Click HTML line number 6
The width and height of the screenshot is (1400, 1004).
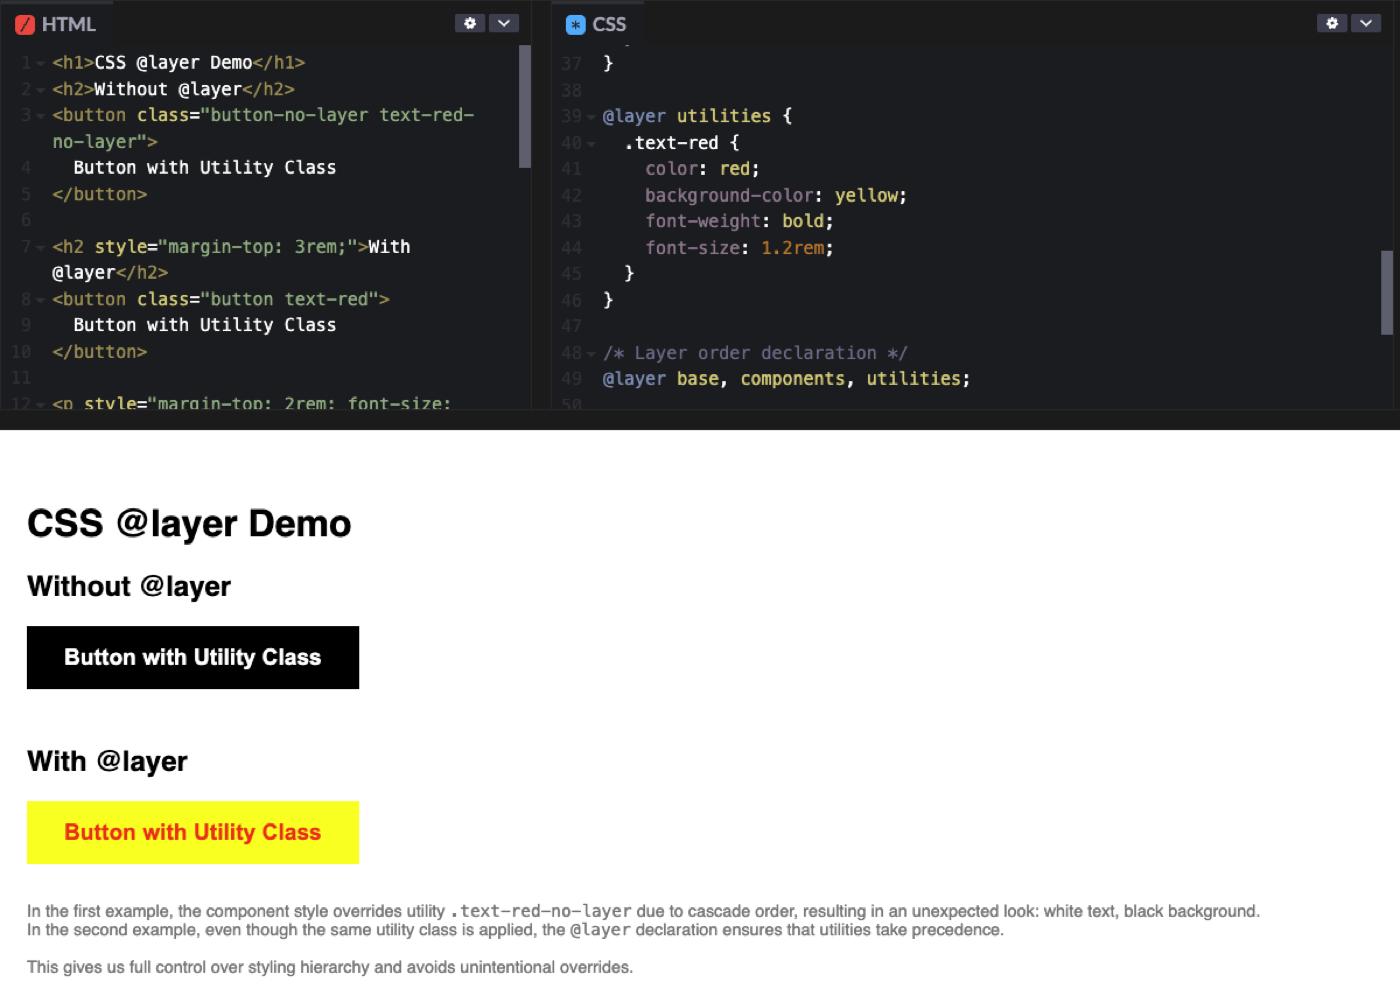point(26,220)
